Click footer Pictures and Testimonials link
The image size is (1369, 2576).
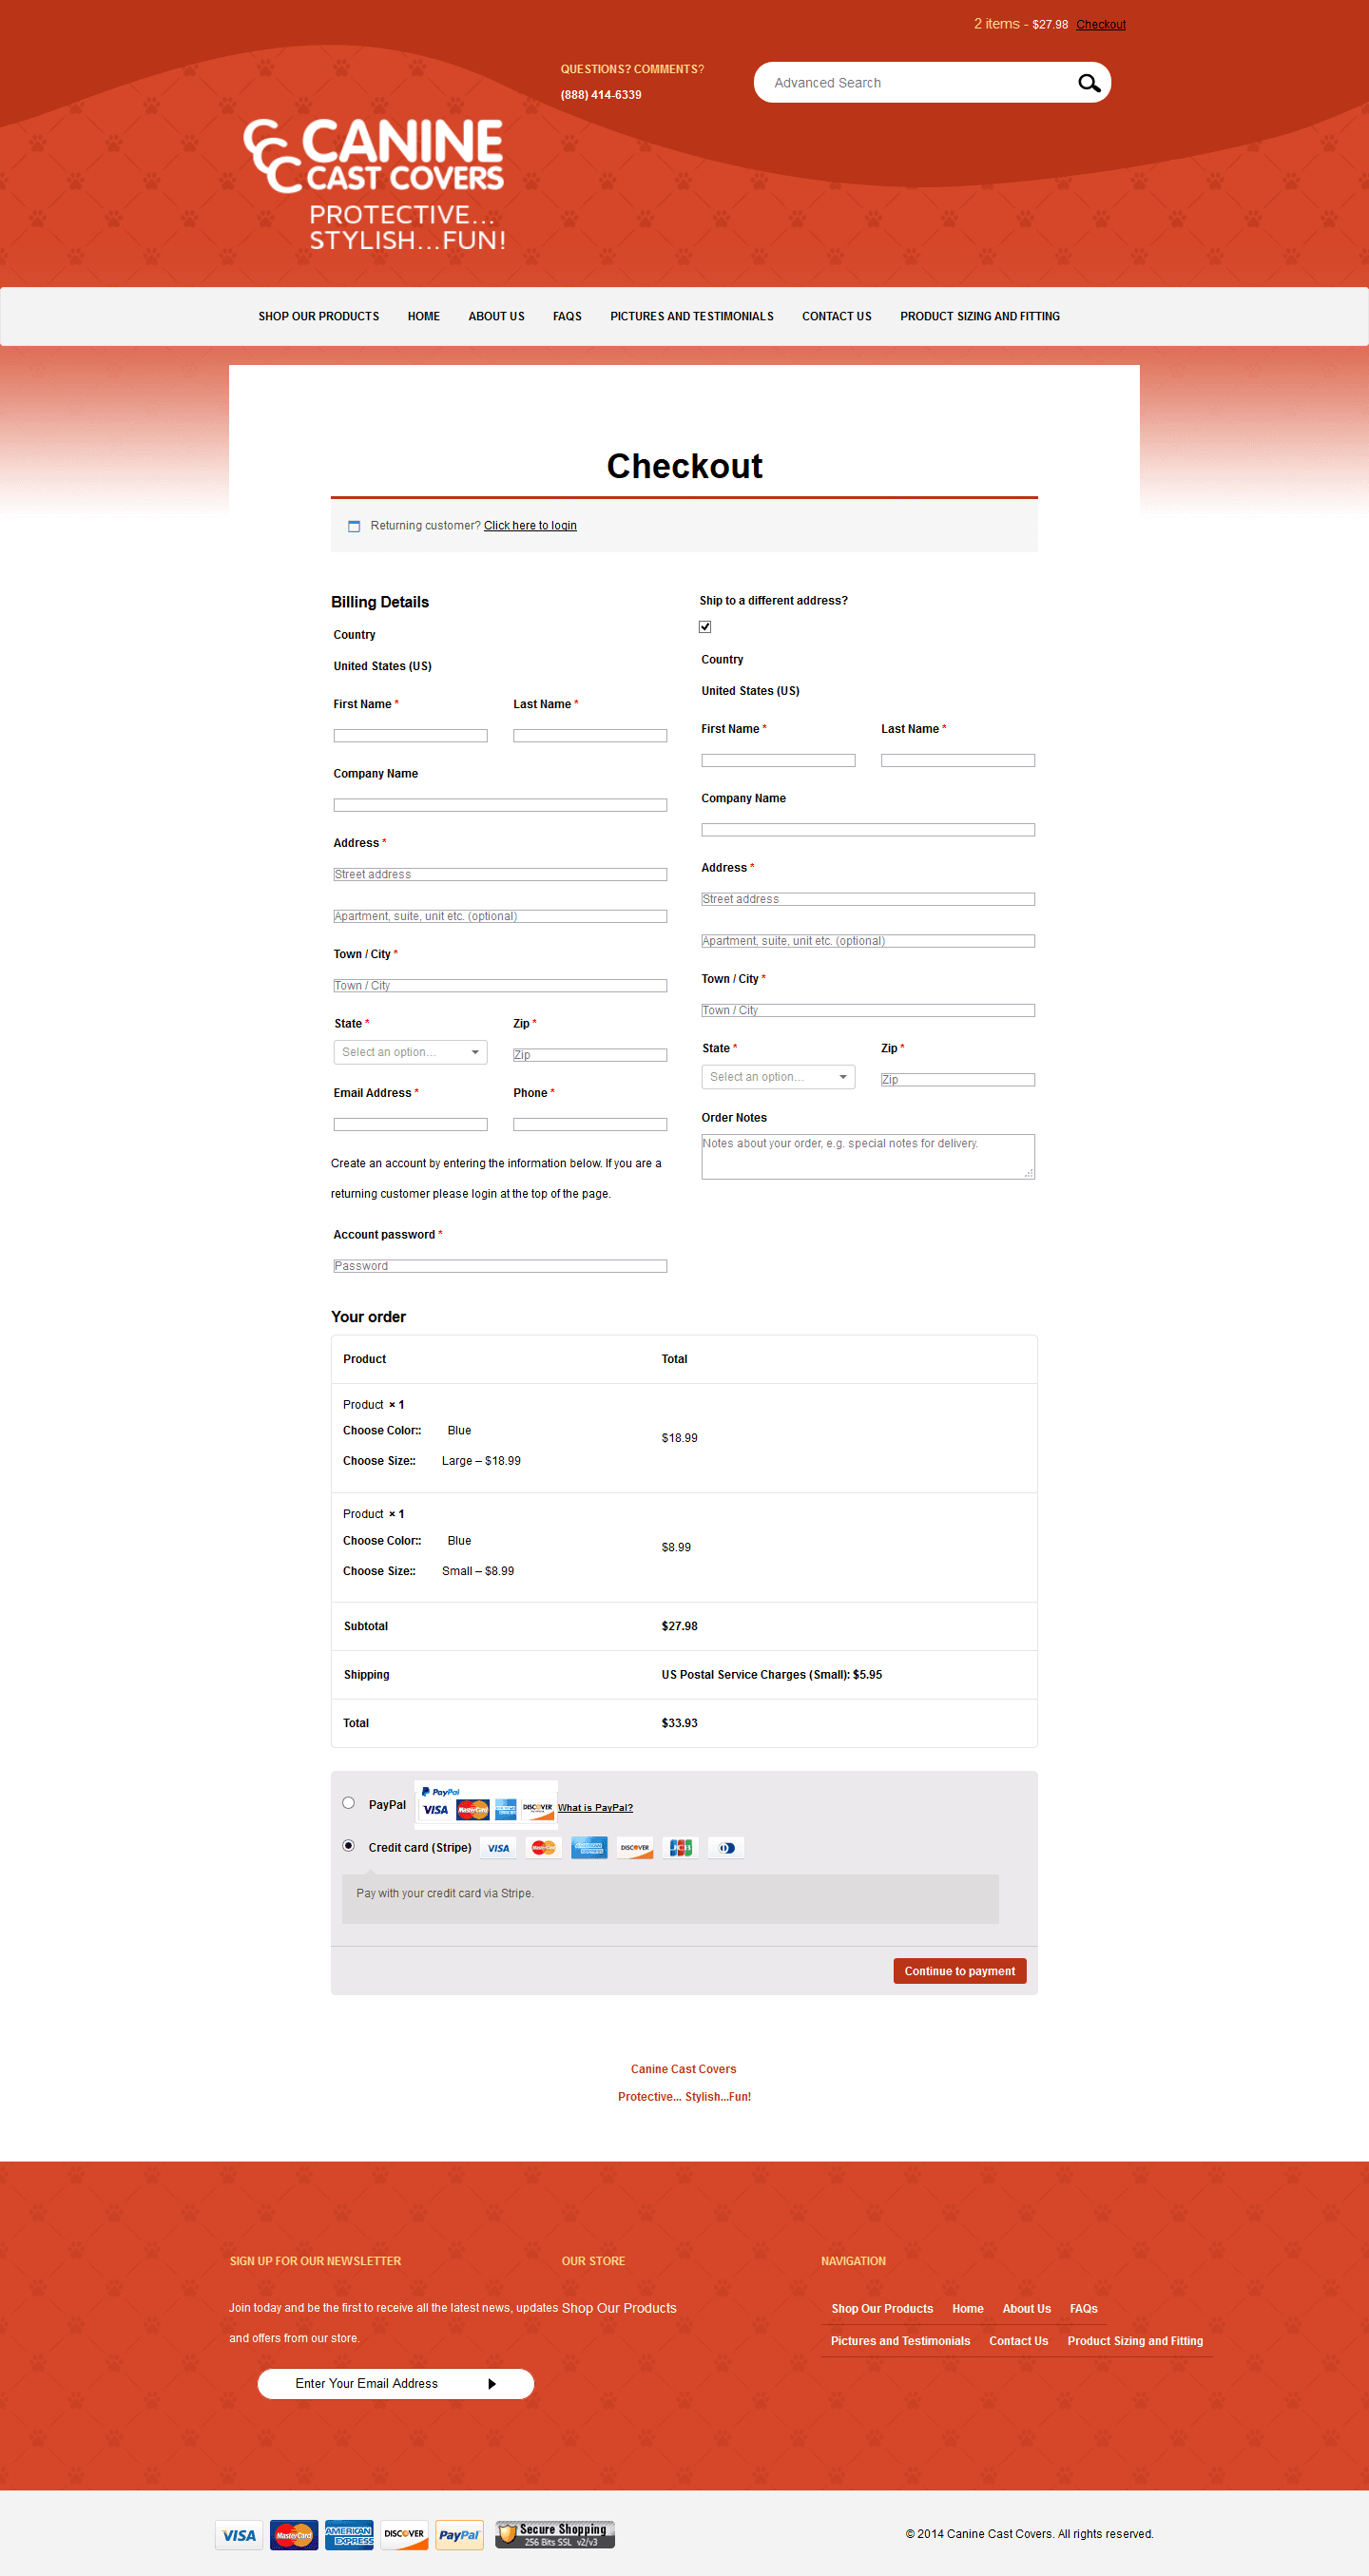(900, 2341)
